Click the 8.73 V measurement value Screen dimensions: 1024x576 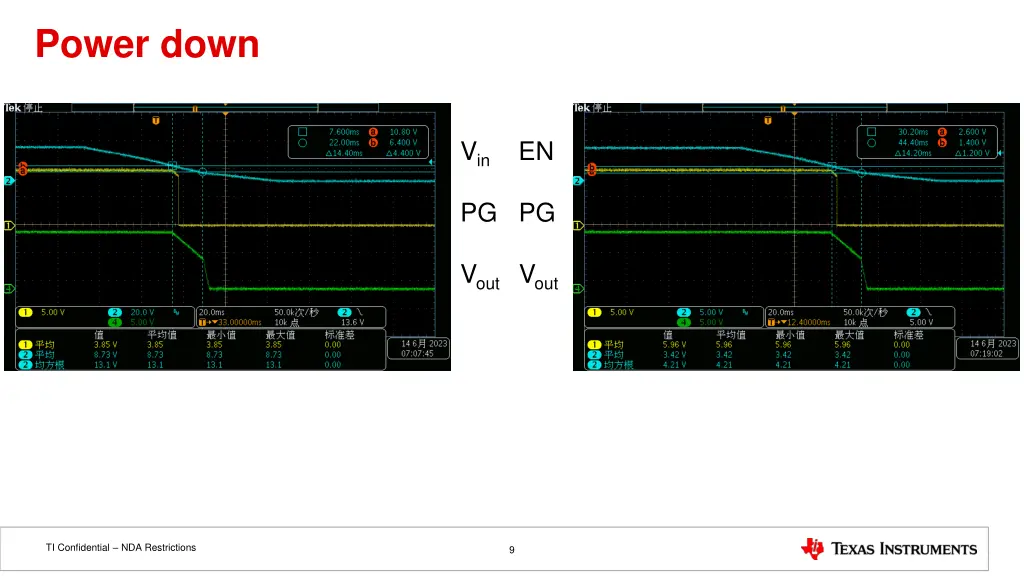click(x=106, y=355)
